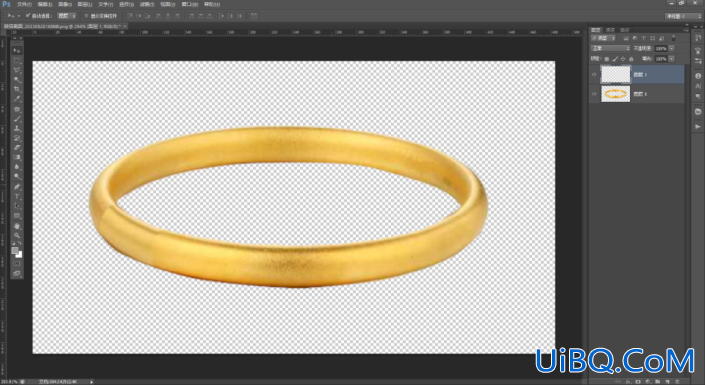Select the Crop tool
Viewport: 705px width, 385px height.
pos(17,89)
